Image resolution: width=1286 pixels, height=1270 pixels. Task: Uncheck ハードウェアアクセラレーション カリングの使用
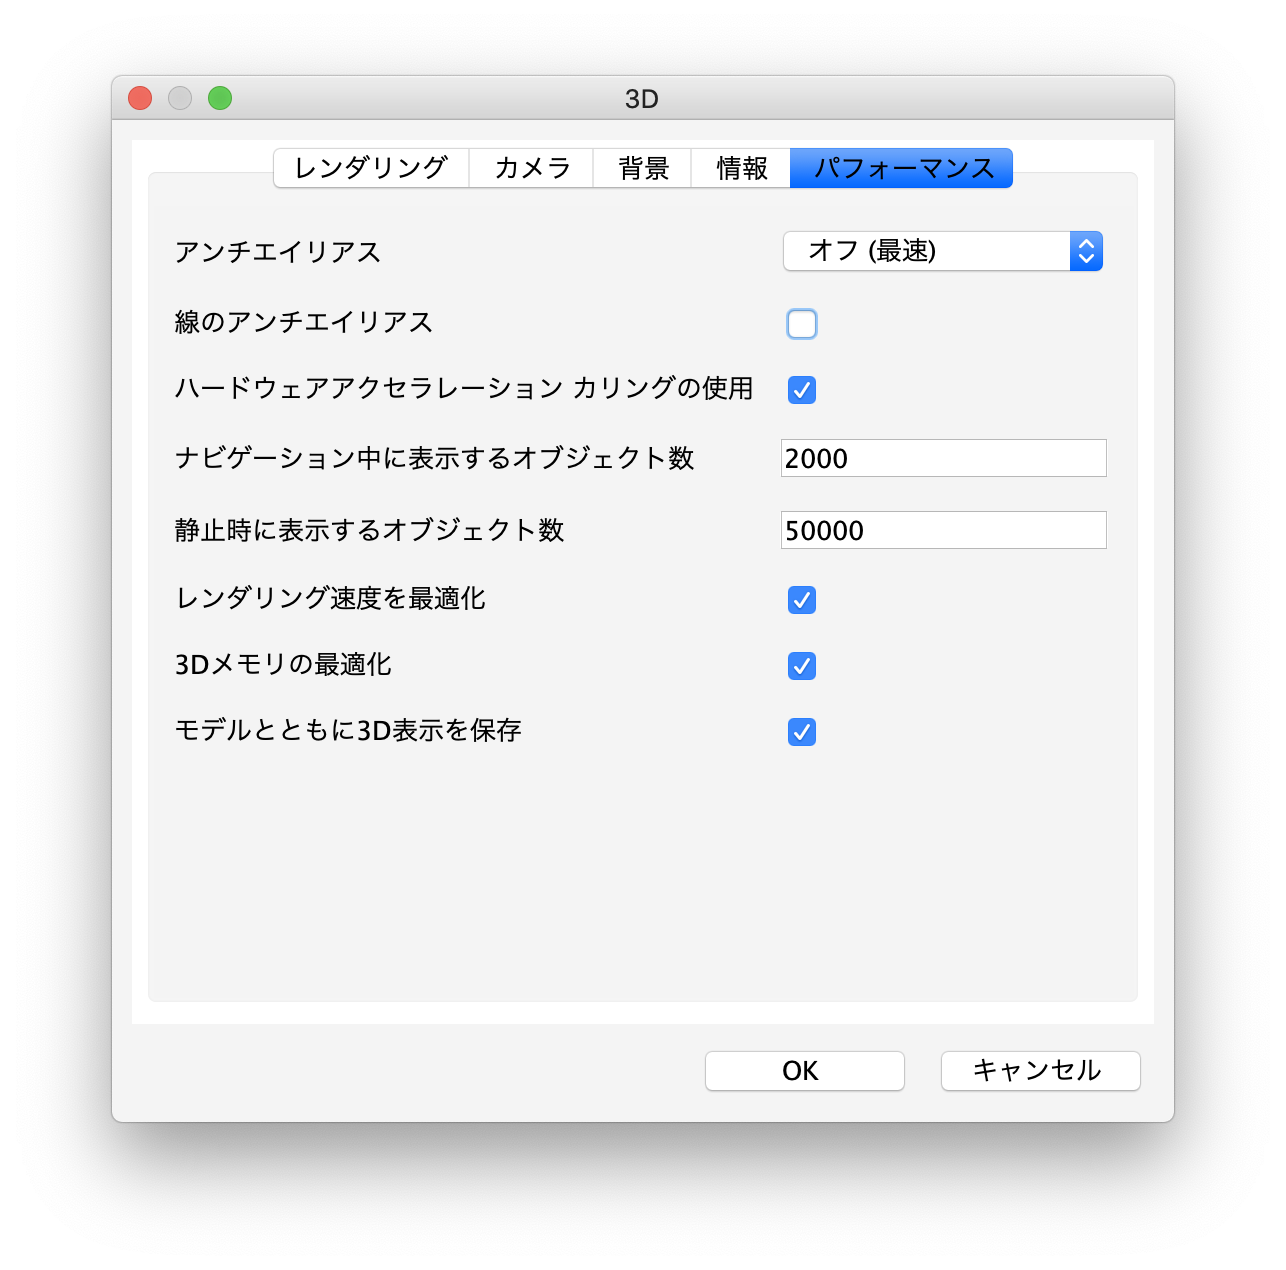click(x=802, y=390)
